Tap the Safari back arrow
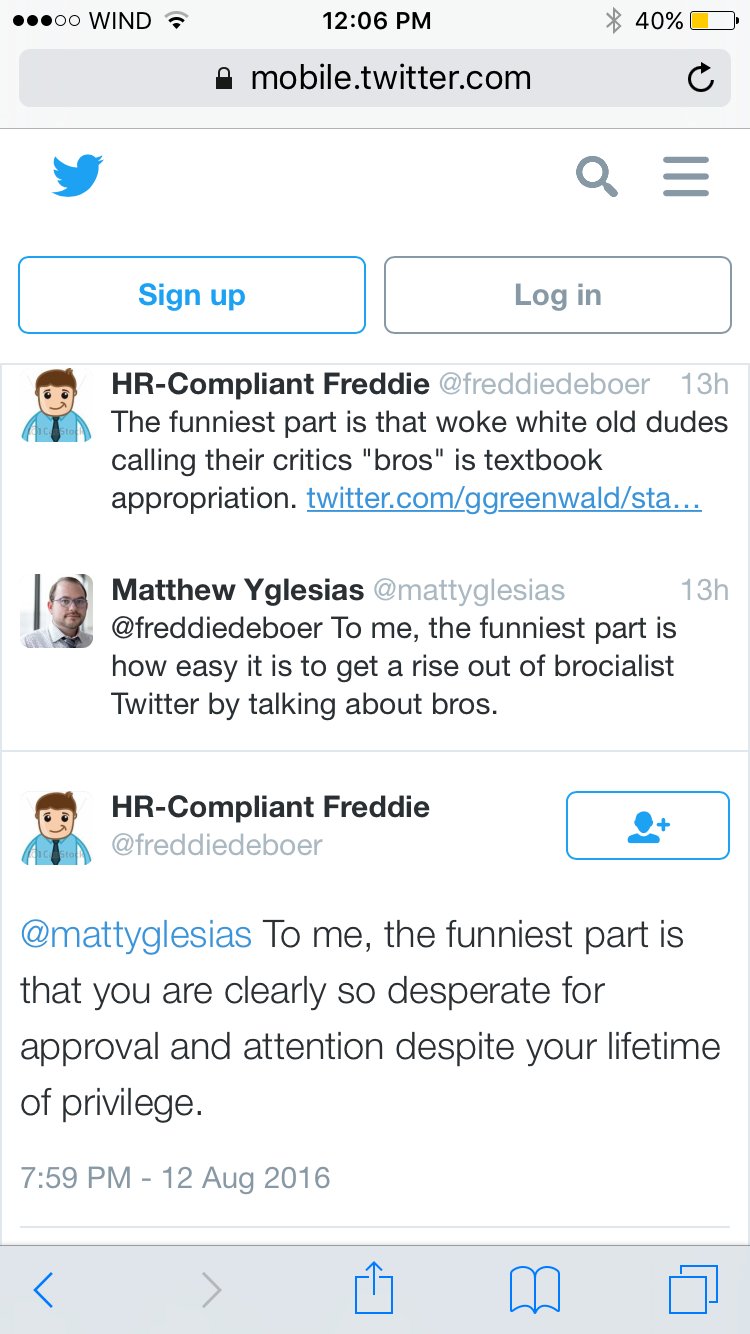This screenshot has width=750, height=1334. (x=43, y=1290)
